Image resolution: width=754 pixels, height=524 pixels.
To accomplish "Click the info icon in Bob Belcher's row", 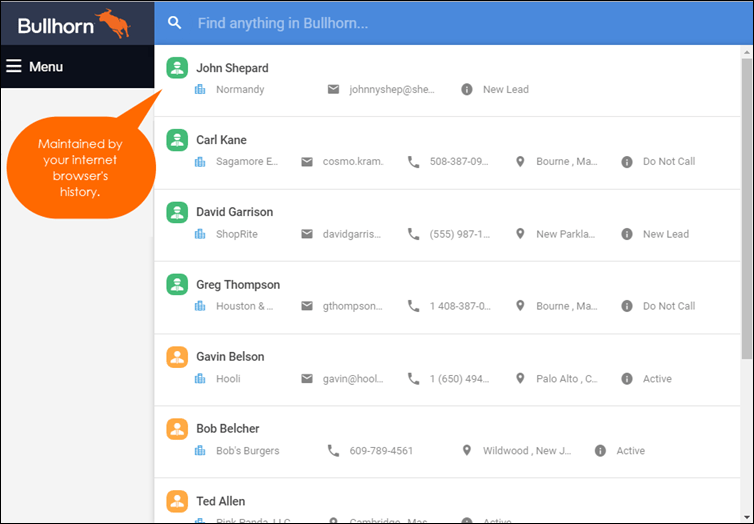I will point(600,451).
